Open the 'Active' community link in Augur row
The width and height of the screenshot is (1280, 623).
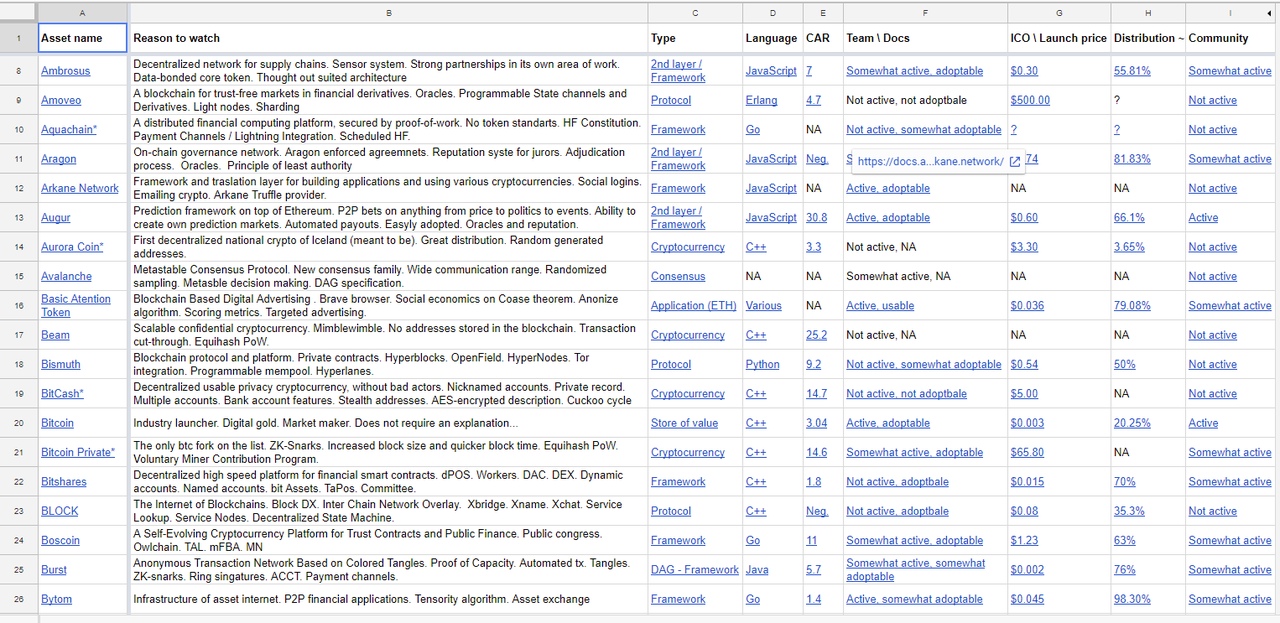1203,217
